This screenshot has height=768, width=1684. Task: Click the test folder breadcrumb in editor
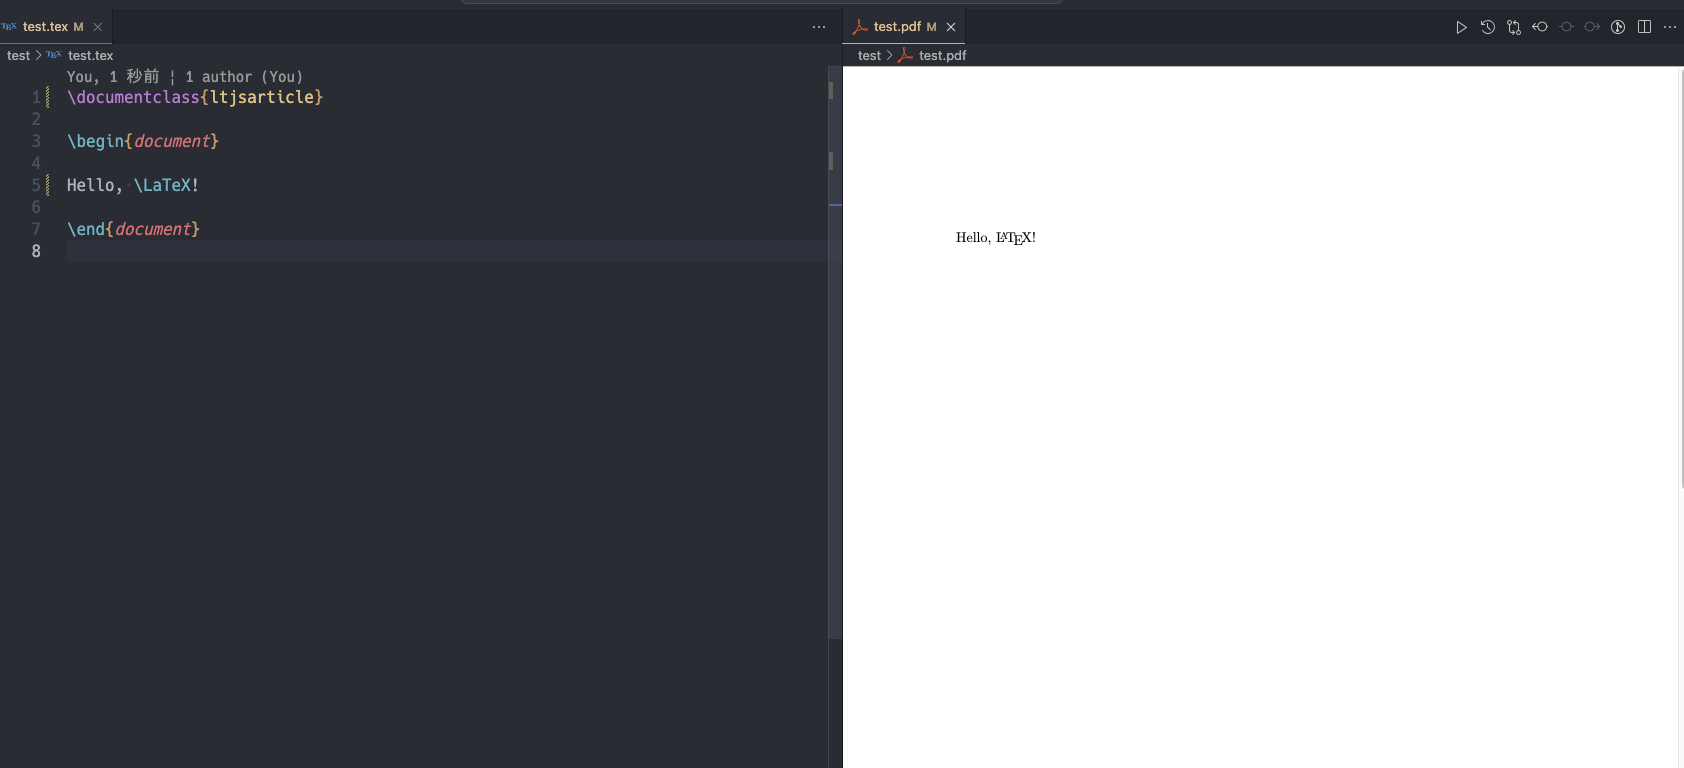[x=18, y=55]
